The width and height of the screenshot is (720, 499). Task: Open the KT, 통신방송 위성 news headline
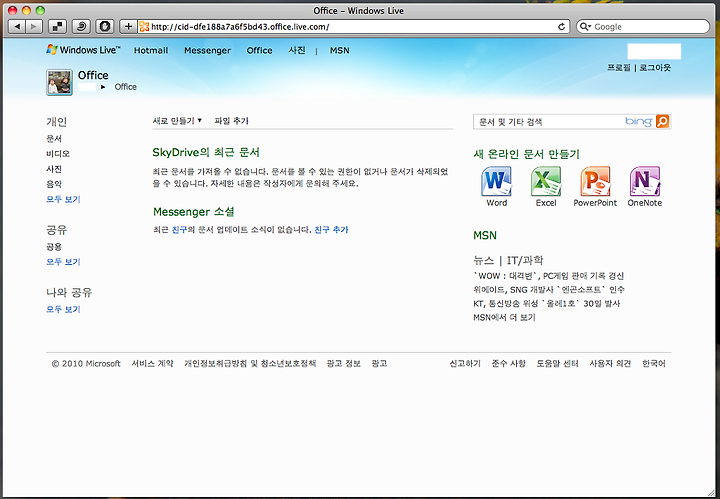tap(546, 303)
